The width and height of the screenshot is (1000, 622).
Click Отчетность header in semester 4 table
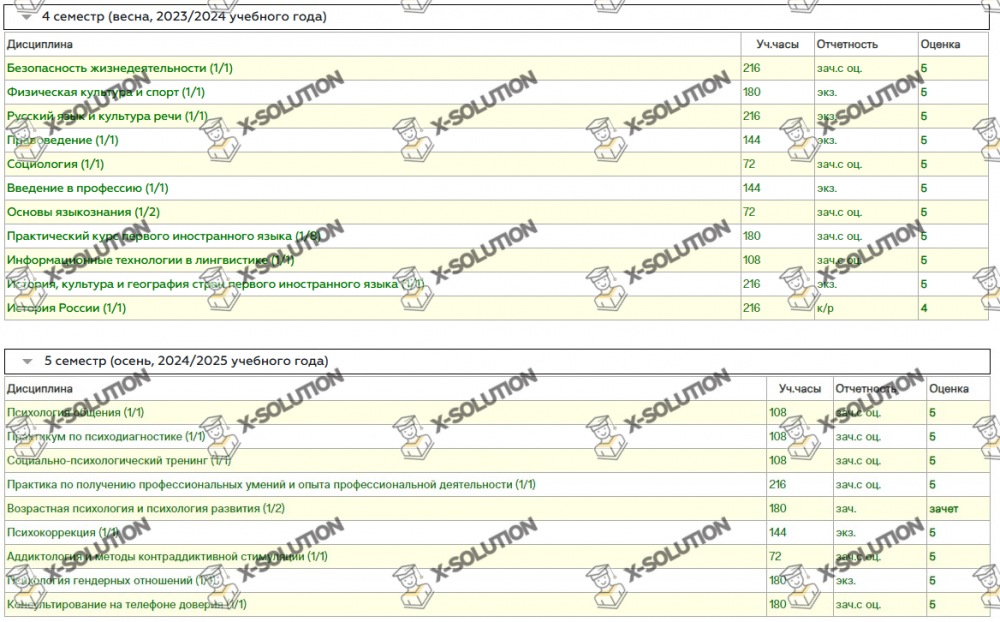click(x=847, y=45)
